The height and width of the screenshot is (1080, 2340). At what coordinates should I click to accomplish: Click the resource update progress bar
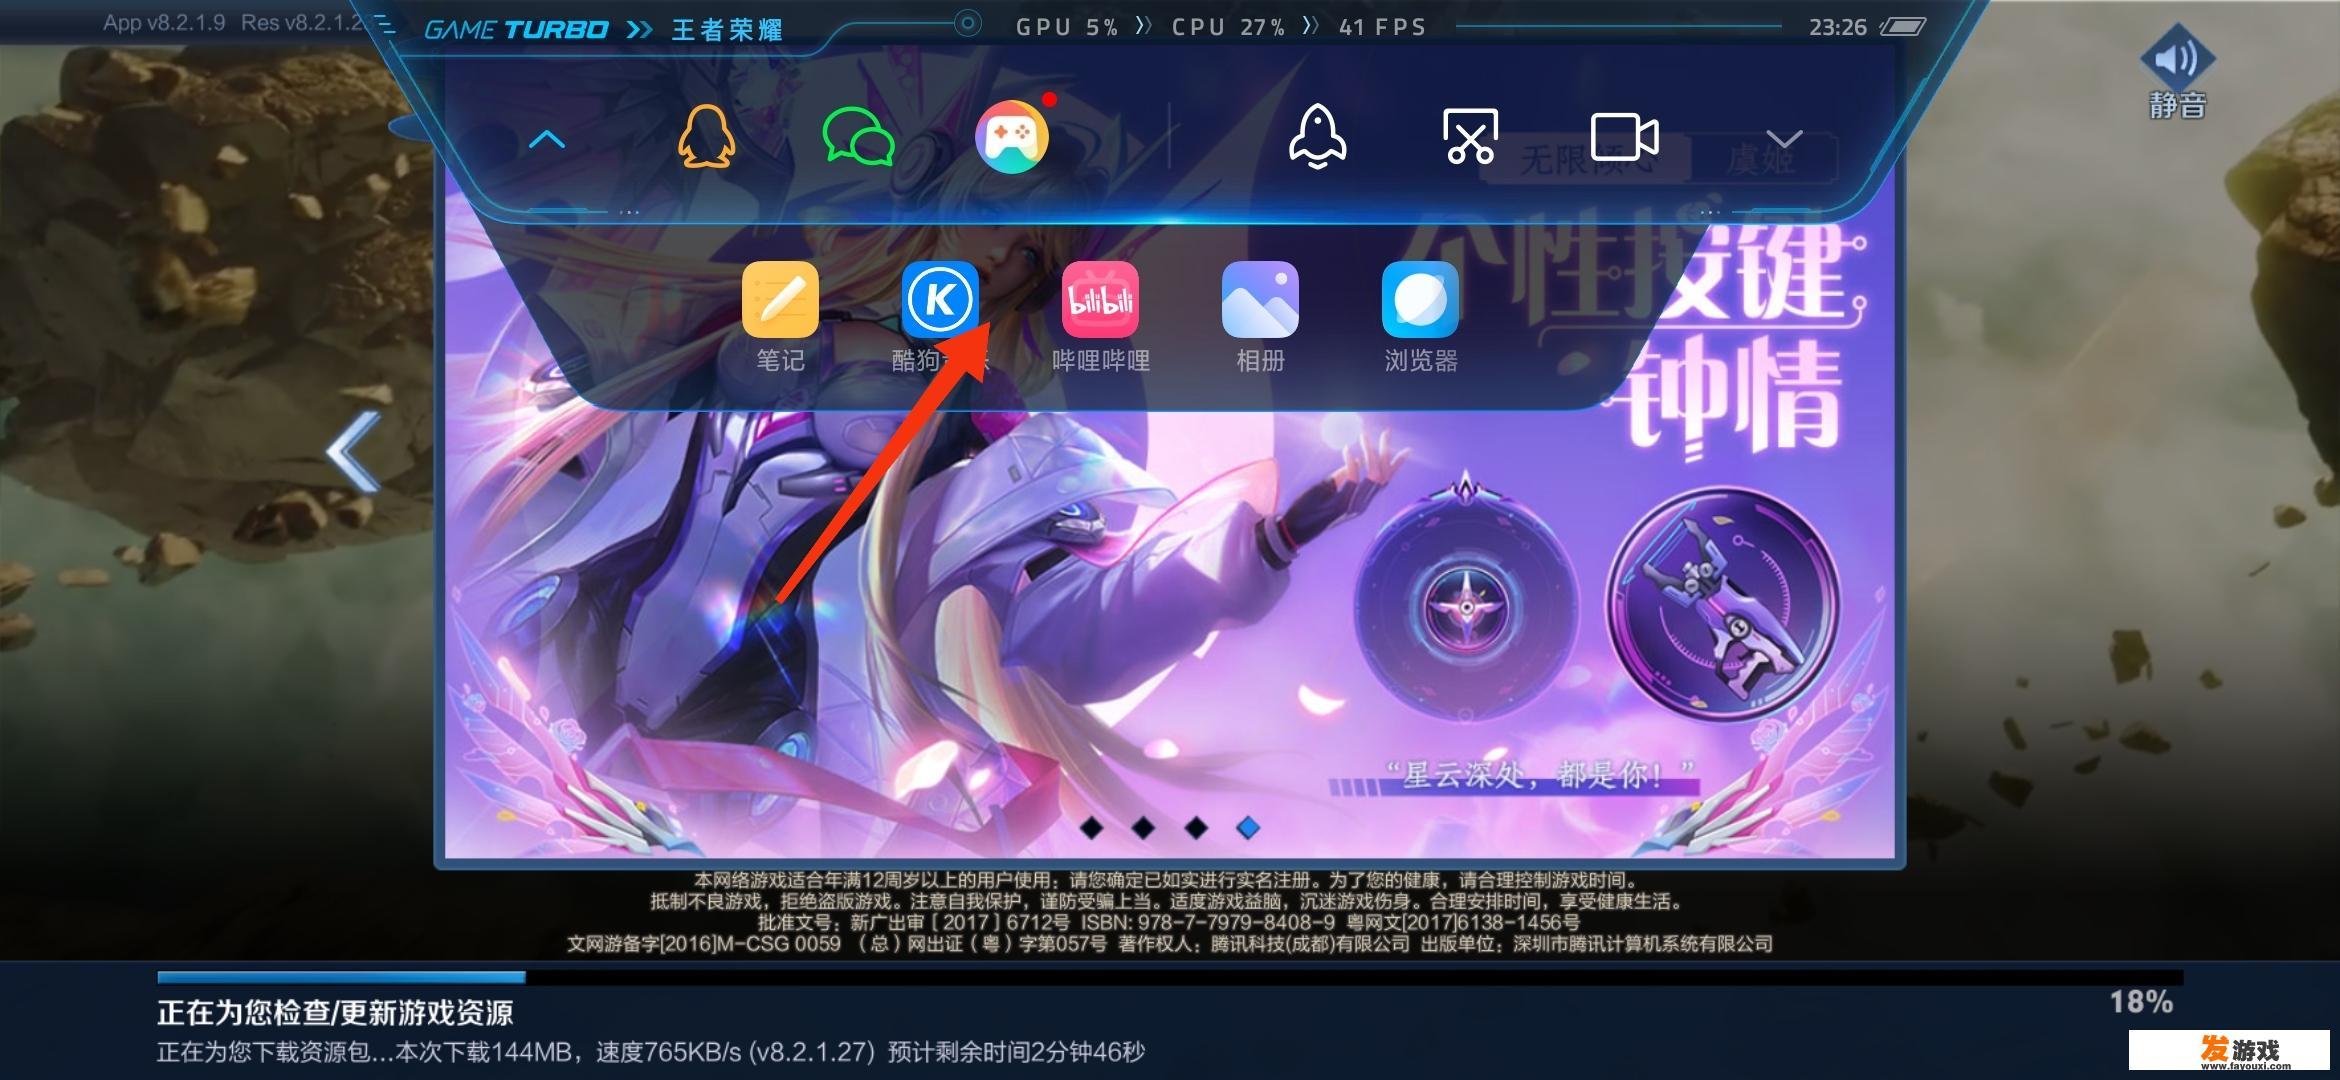(1170, 977)
